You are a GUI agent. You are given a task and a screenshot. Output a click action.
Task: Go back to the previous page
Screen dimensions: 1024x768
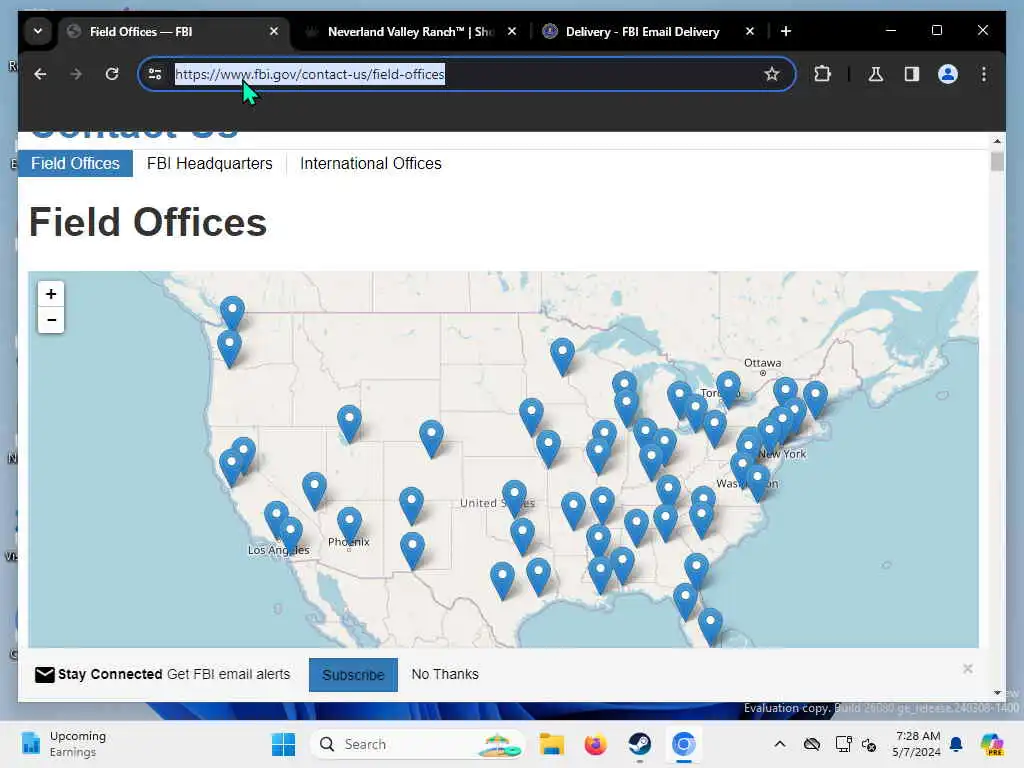coord(40,74)
